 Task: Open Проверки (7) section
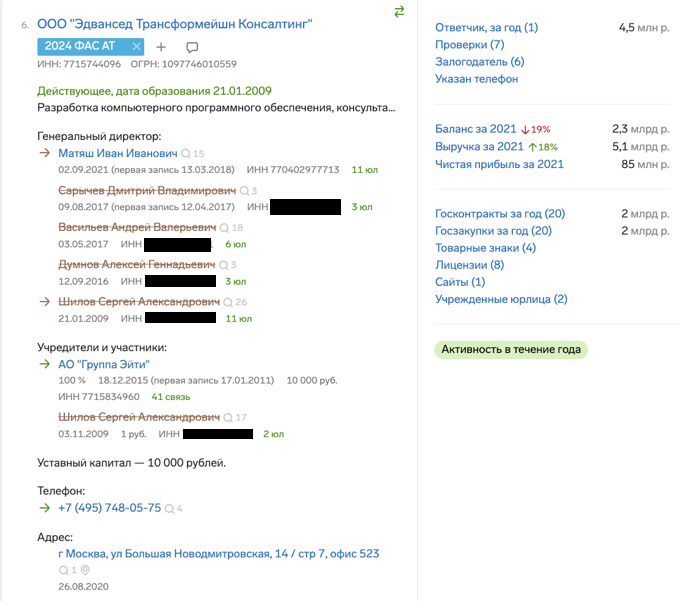(469, 45)
